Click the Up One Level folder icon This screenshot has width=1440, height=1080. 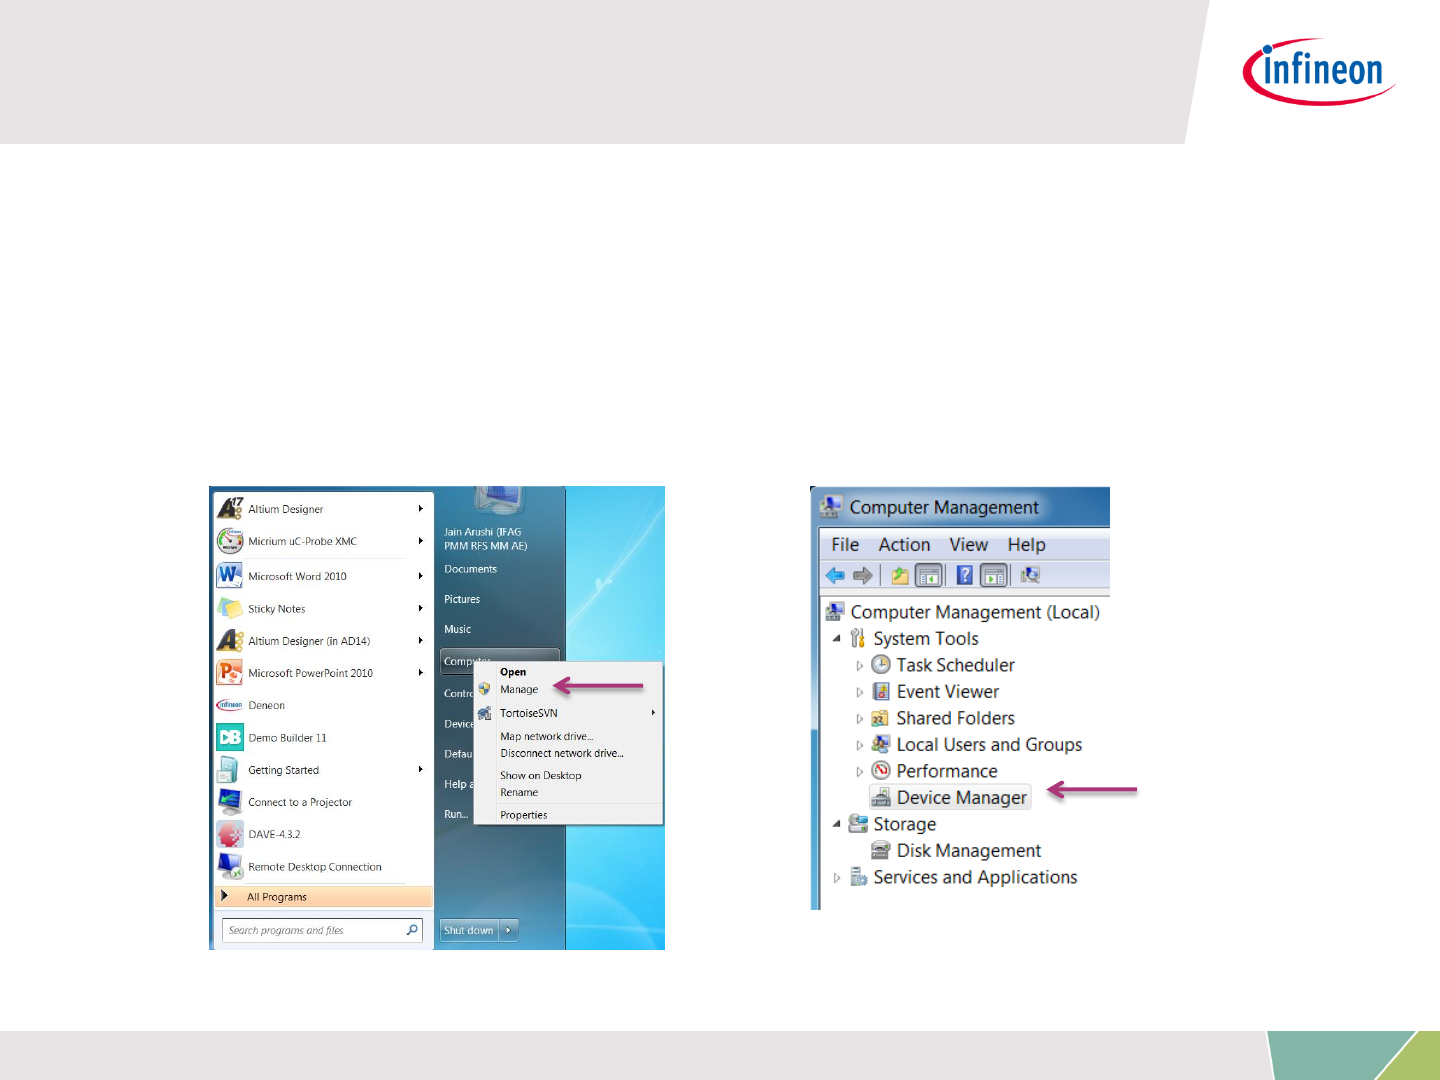click(900, 575)
